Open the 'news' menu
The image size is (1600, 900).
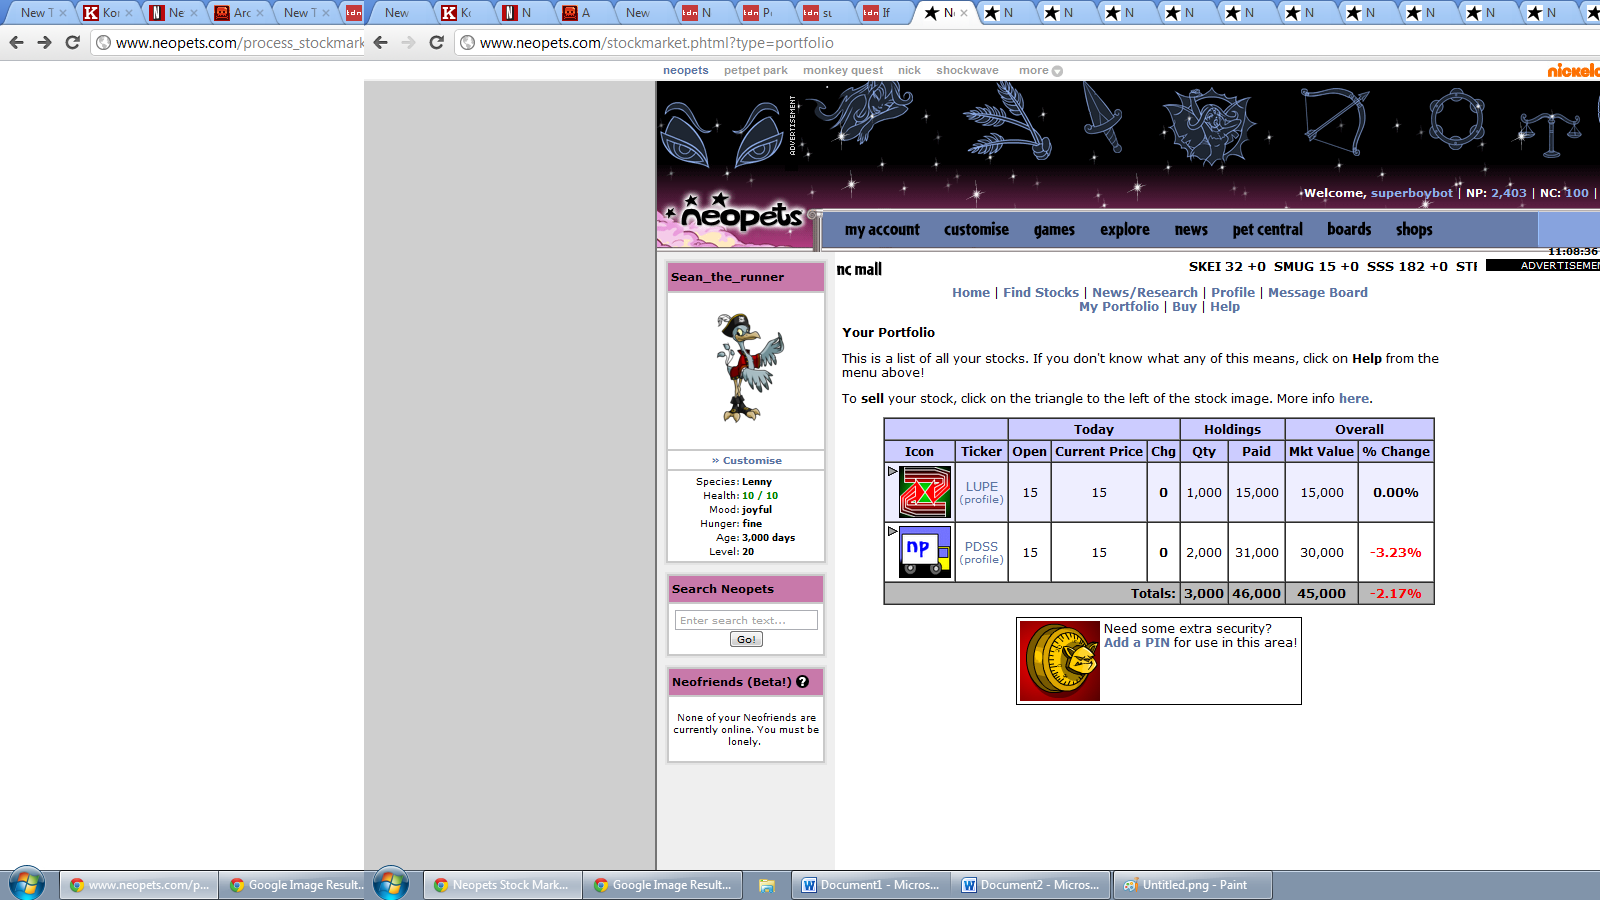click(1191, 229)
